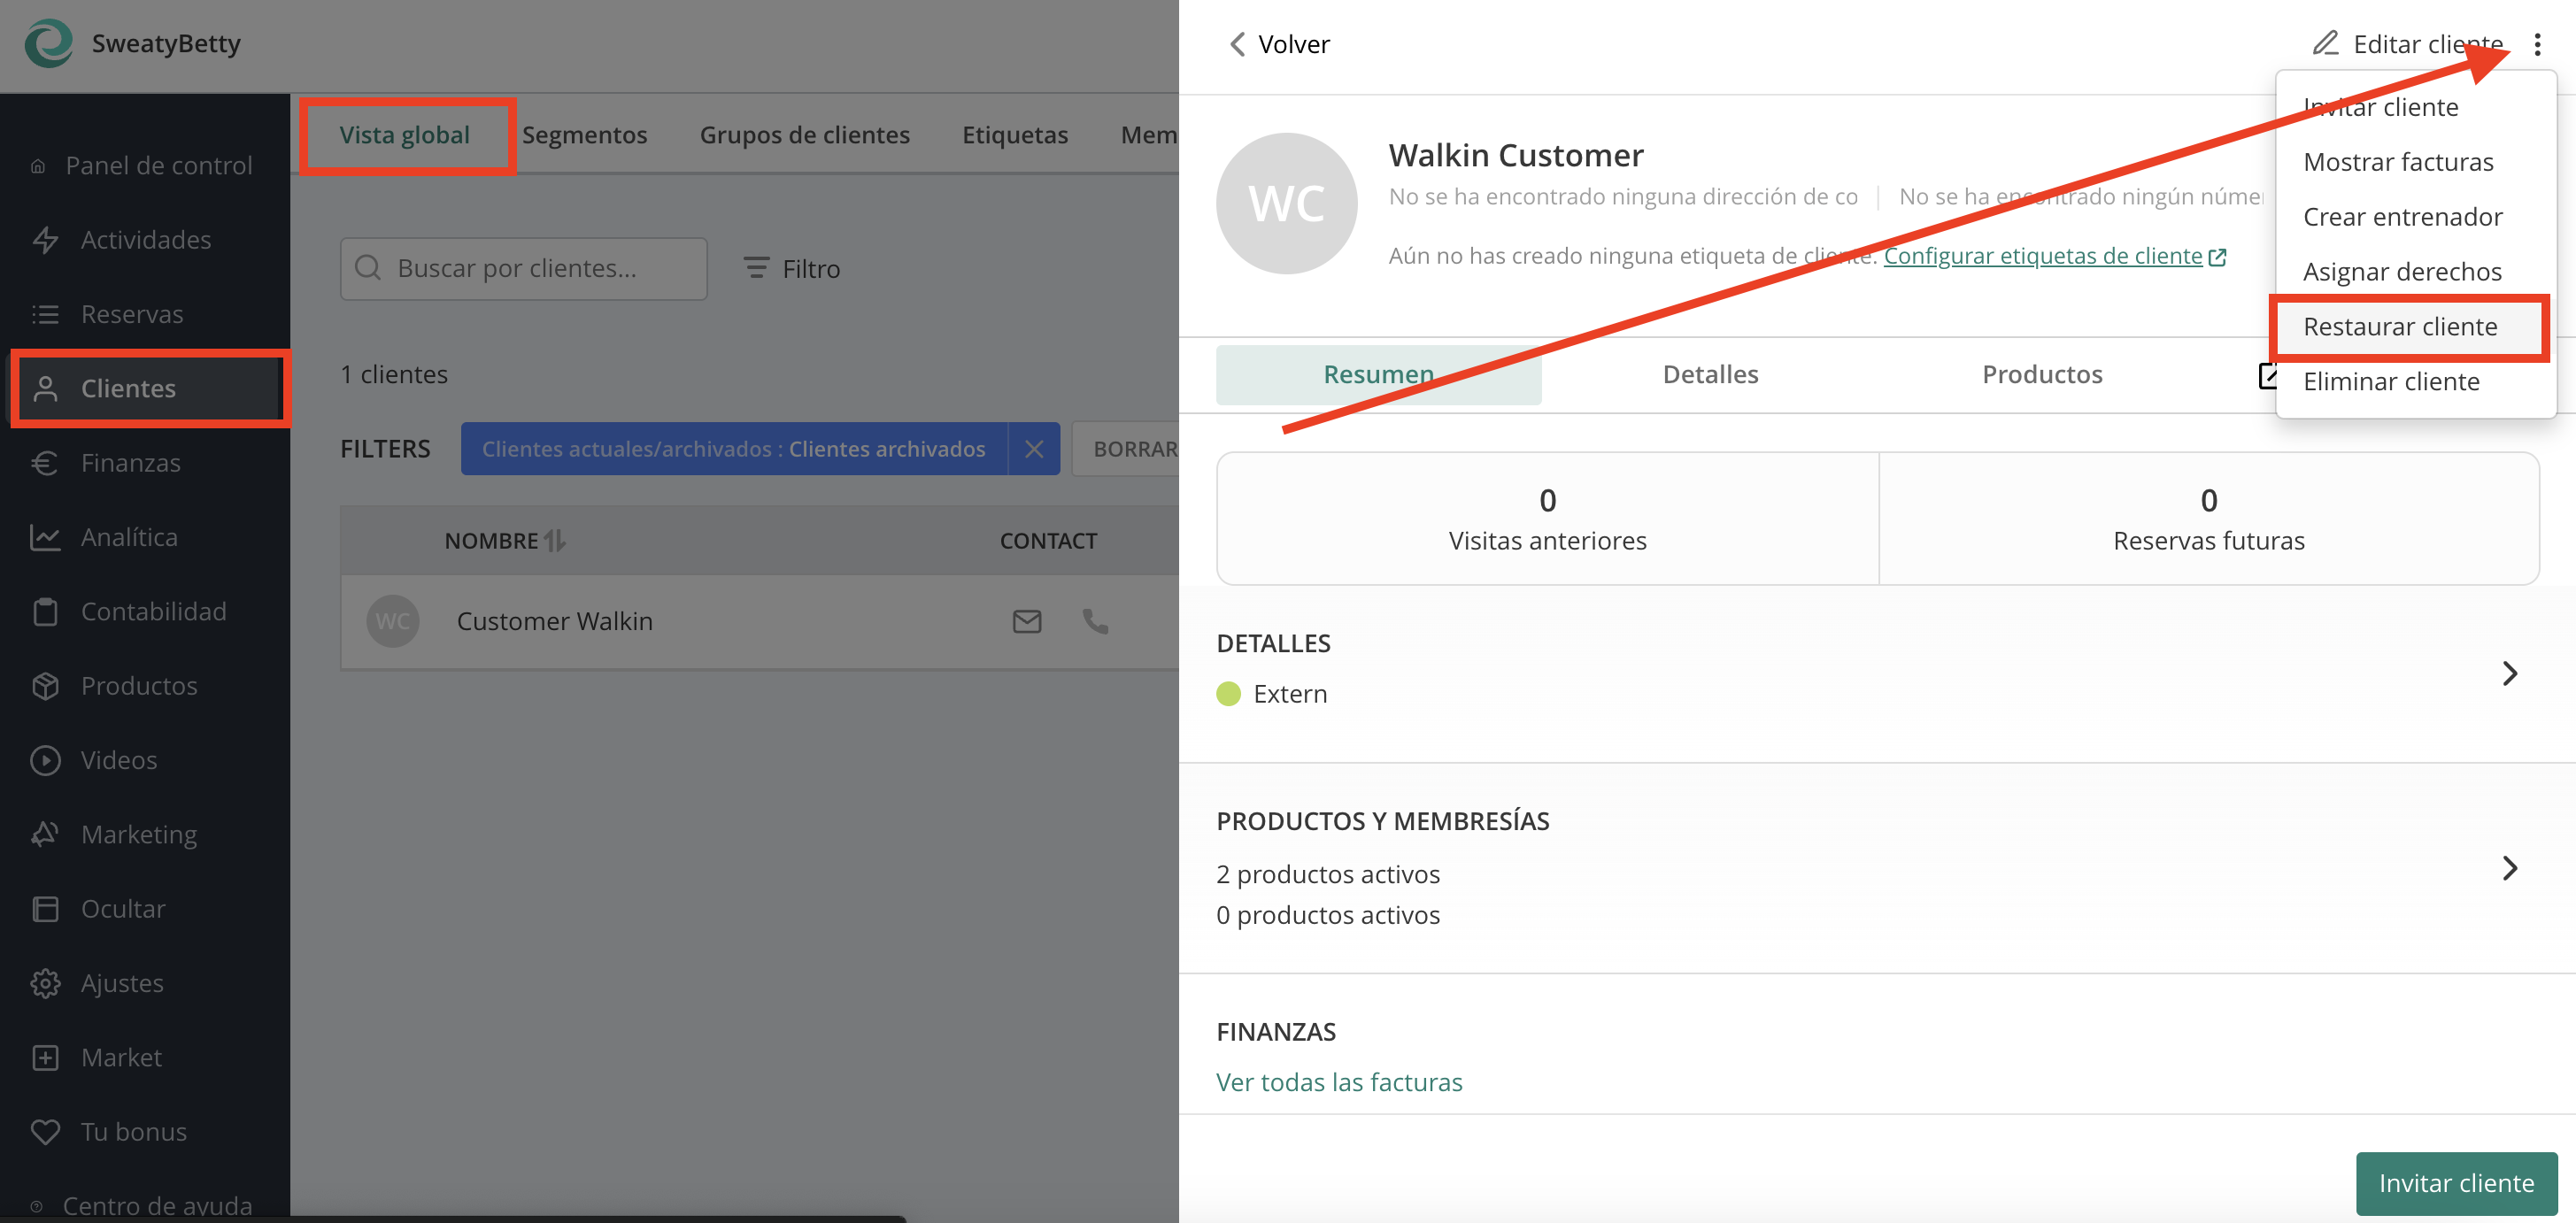Open Ver todas las facturas link
The height and width of the screenshot is (1223, 2576).
(1339, 1082)
